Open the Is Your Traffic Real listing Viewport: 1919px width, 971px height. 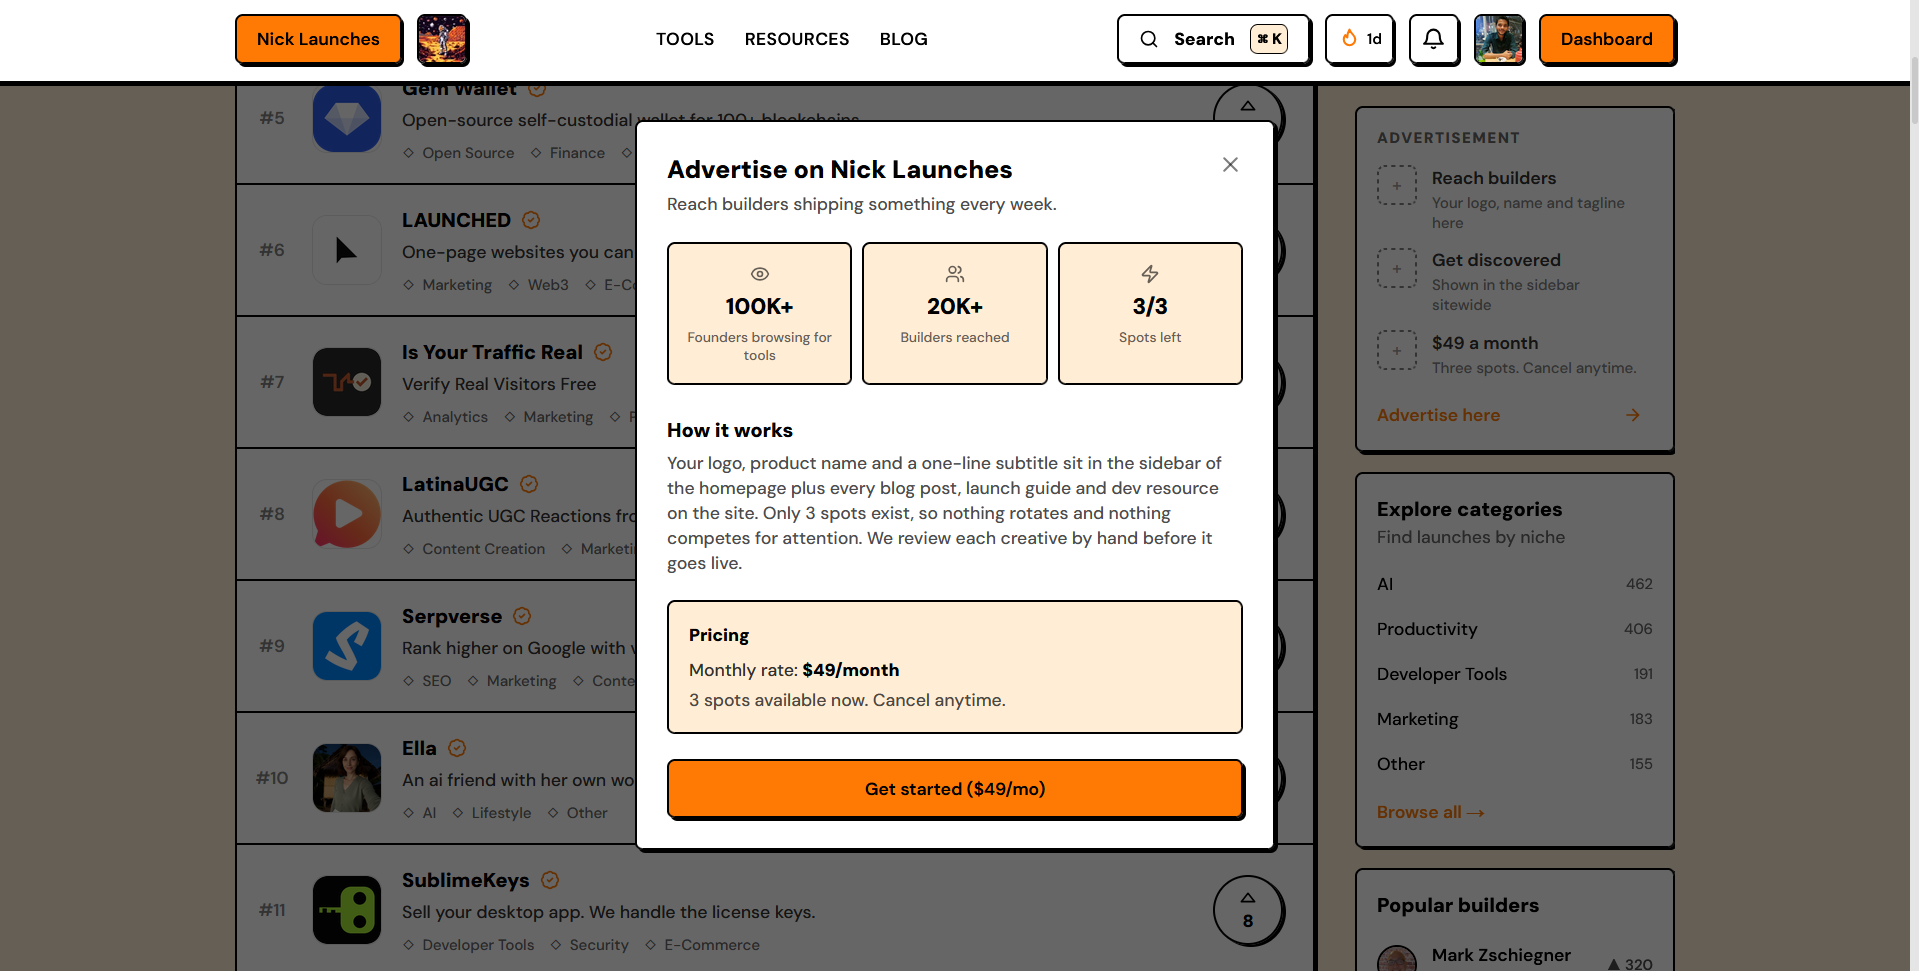[x=492, y=352]
